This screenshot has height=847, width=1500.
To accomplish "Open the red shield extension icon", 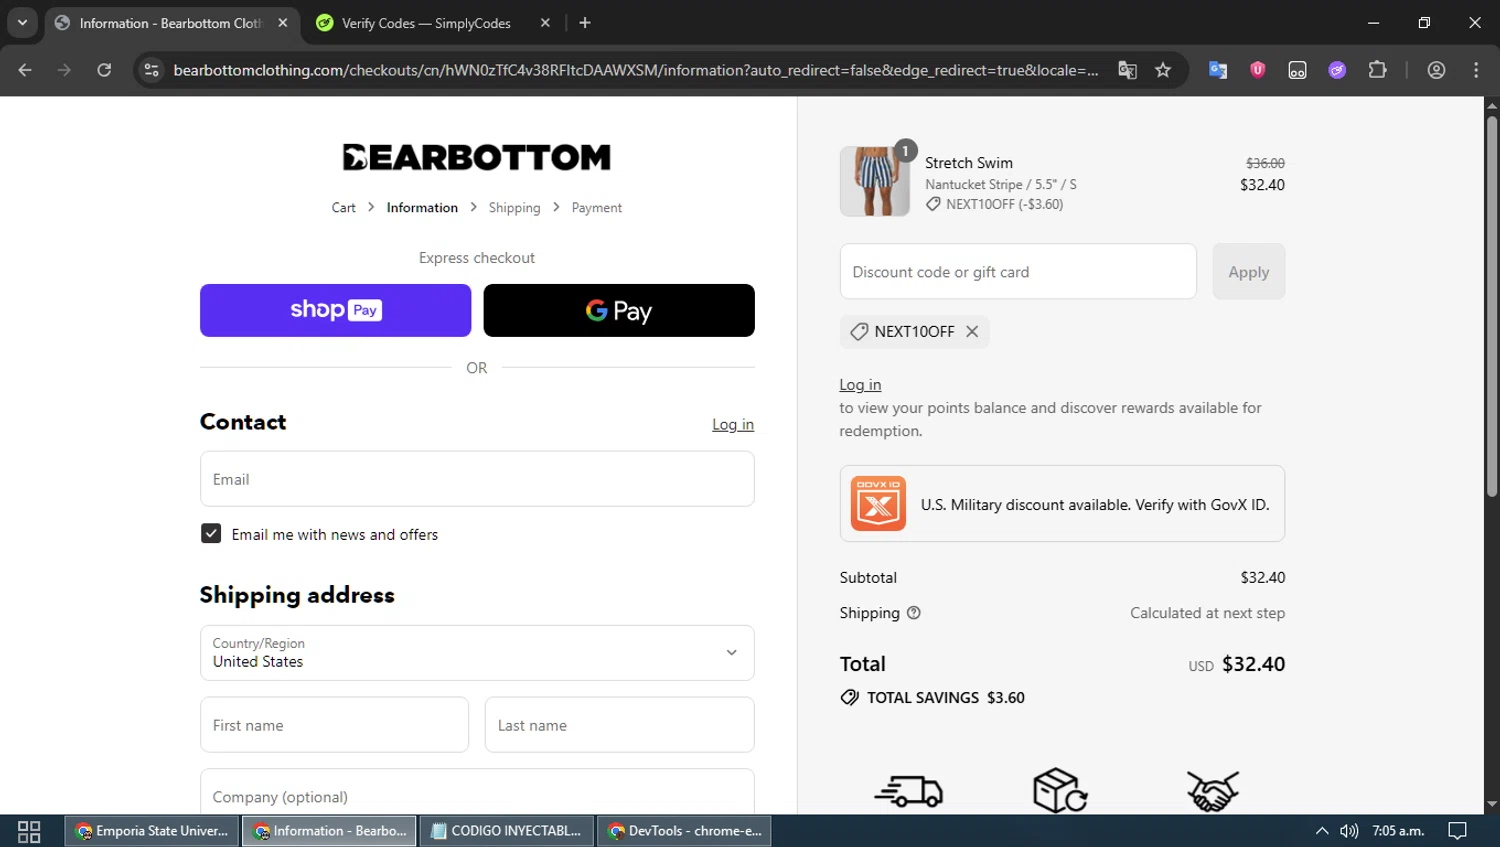I will pos(1258,70).
